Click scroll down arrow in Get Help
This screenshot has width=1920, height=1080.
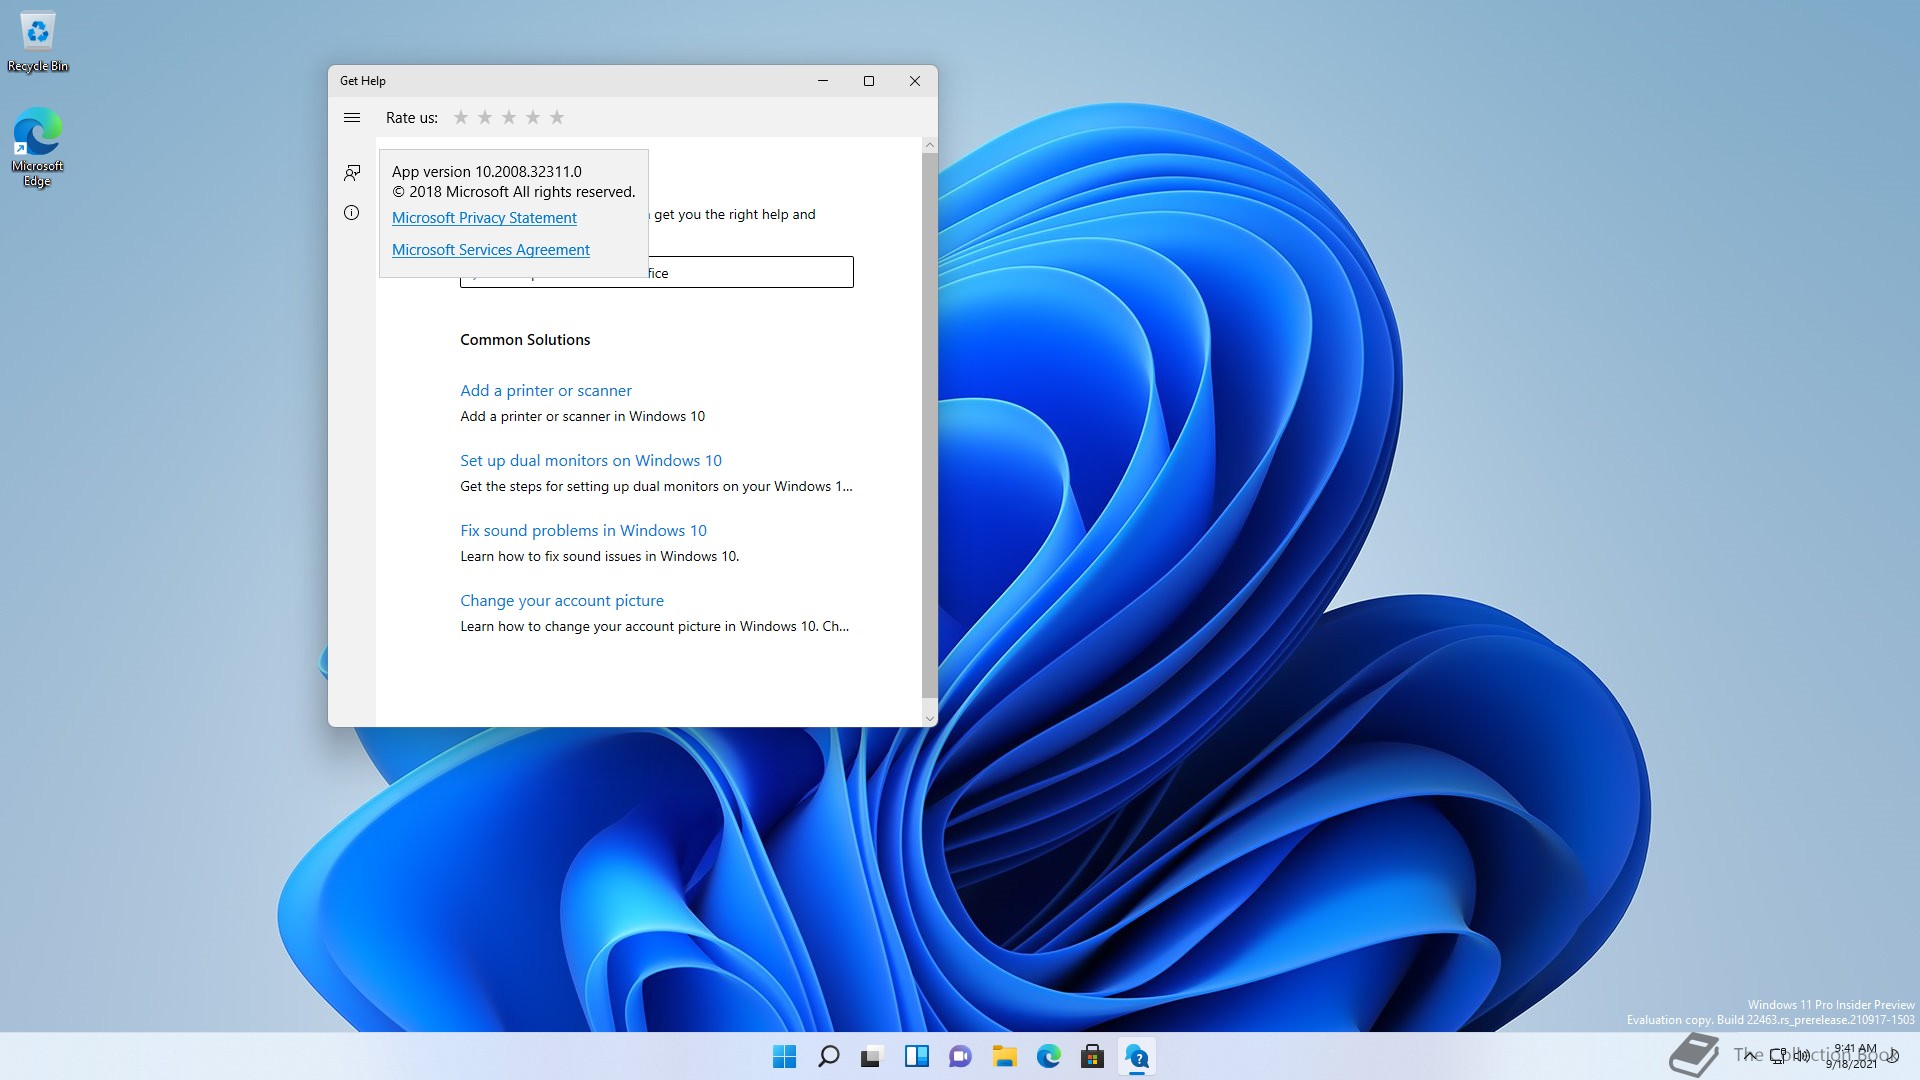tap(930, 718)
